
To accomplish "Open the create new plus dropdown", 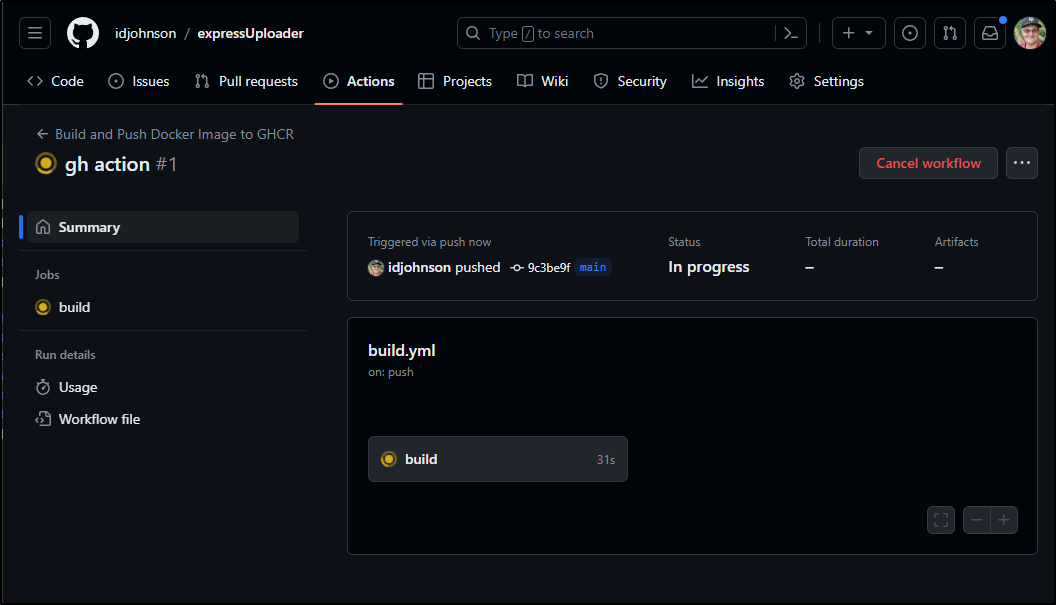I will [859, 33].
